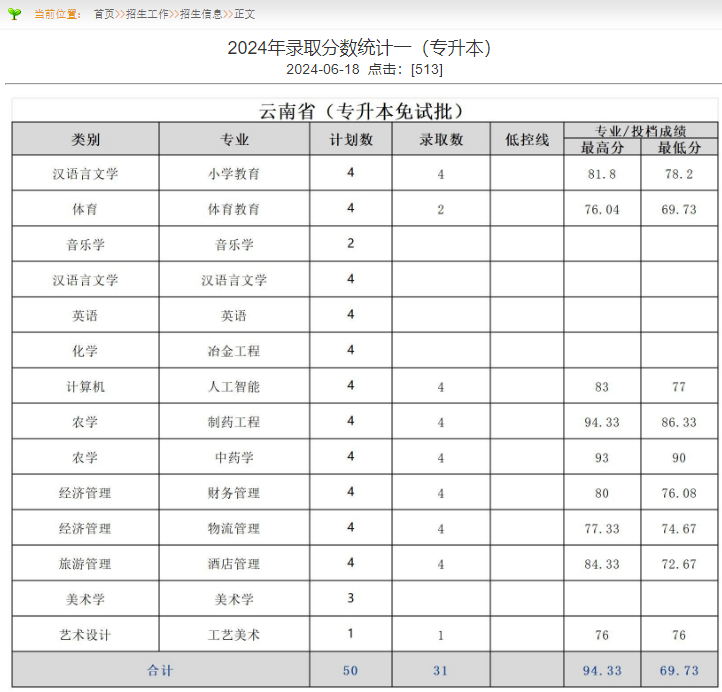
Task: Click the 77.33 score cell
Action: point(602,529)
